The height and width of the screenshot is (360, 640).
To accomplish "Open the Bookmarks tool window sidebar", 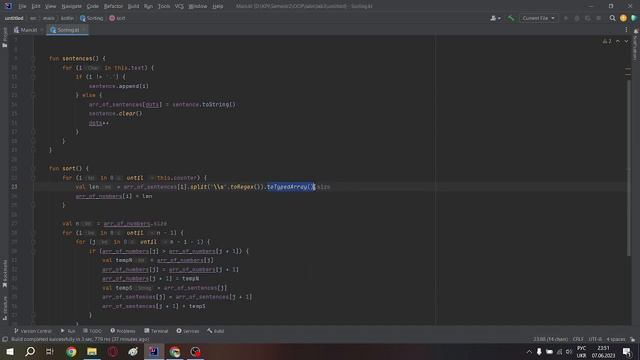I will tap(4, 274).
